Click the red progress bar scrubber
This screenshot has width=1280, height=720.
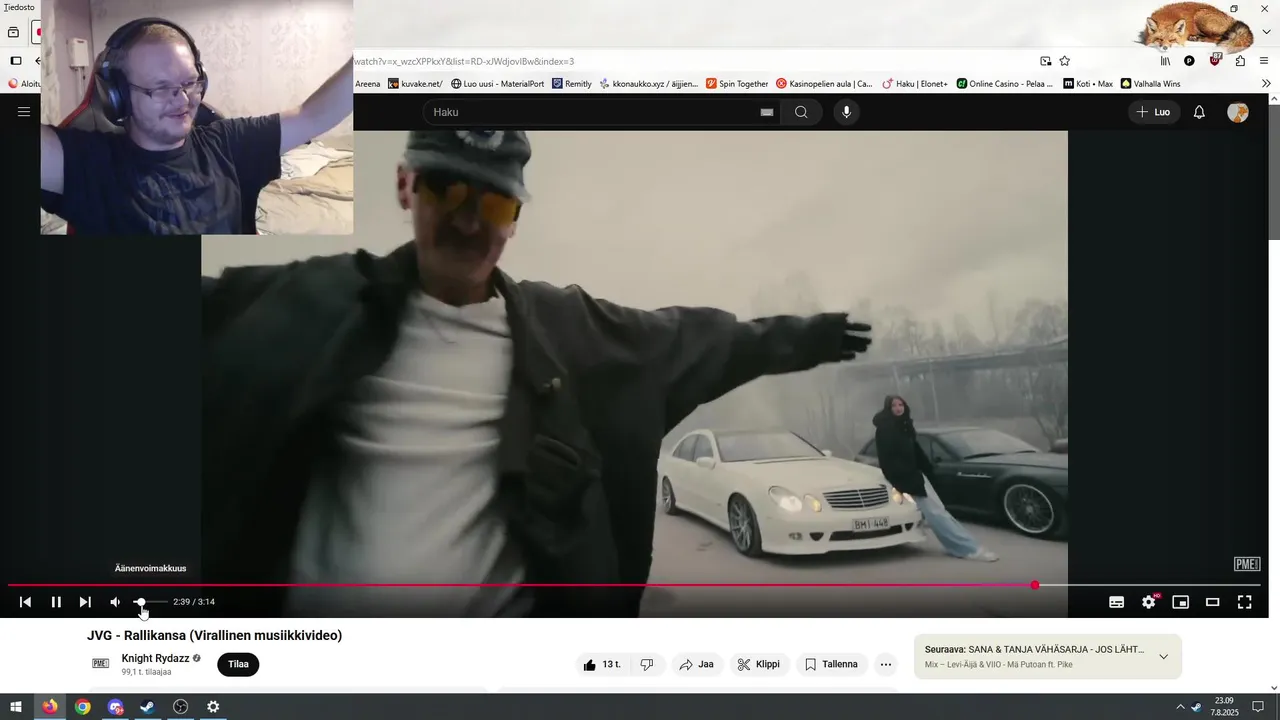(1035, 585)
